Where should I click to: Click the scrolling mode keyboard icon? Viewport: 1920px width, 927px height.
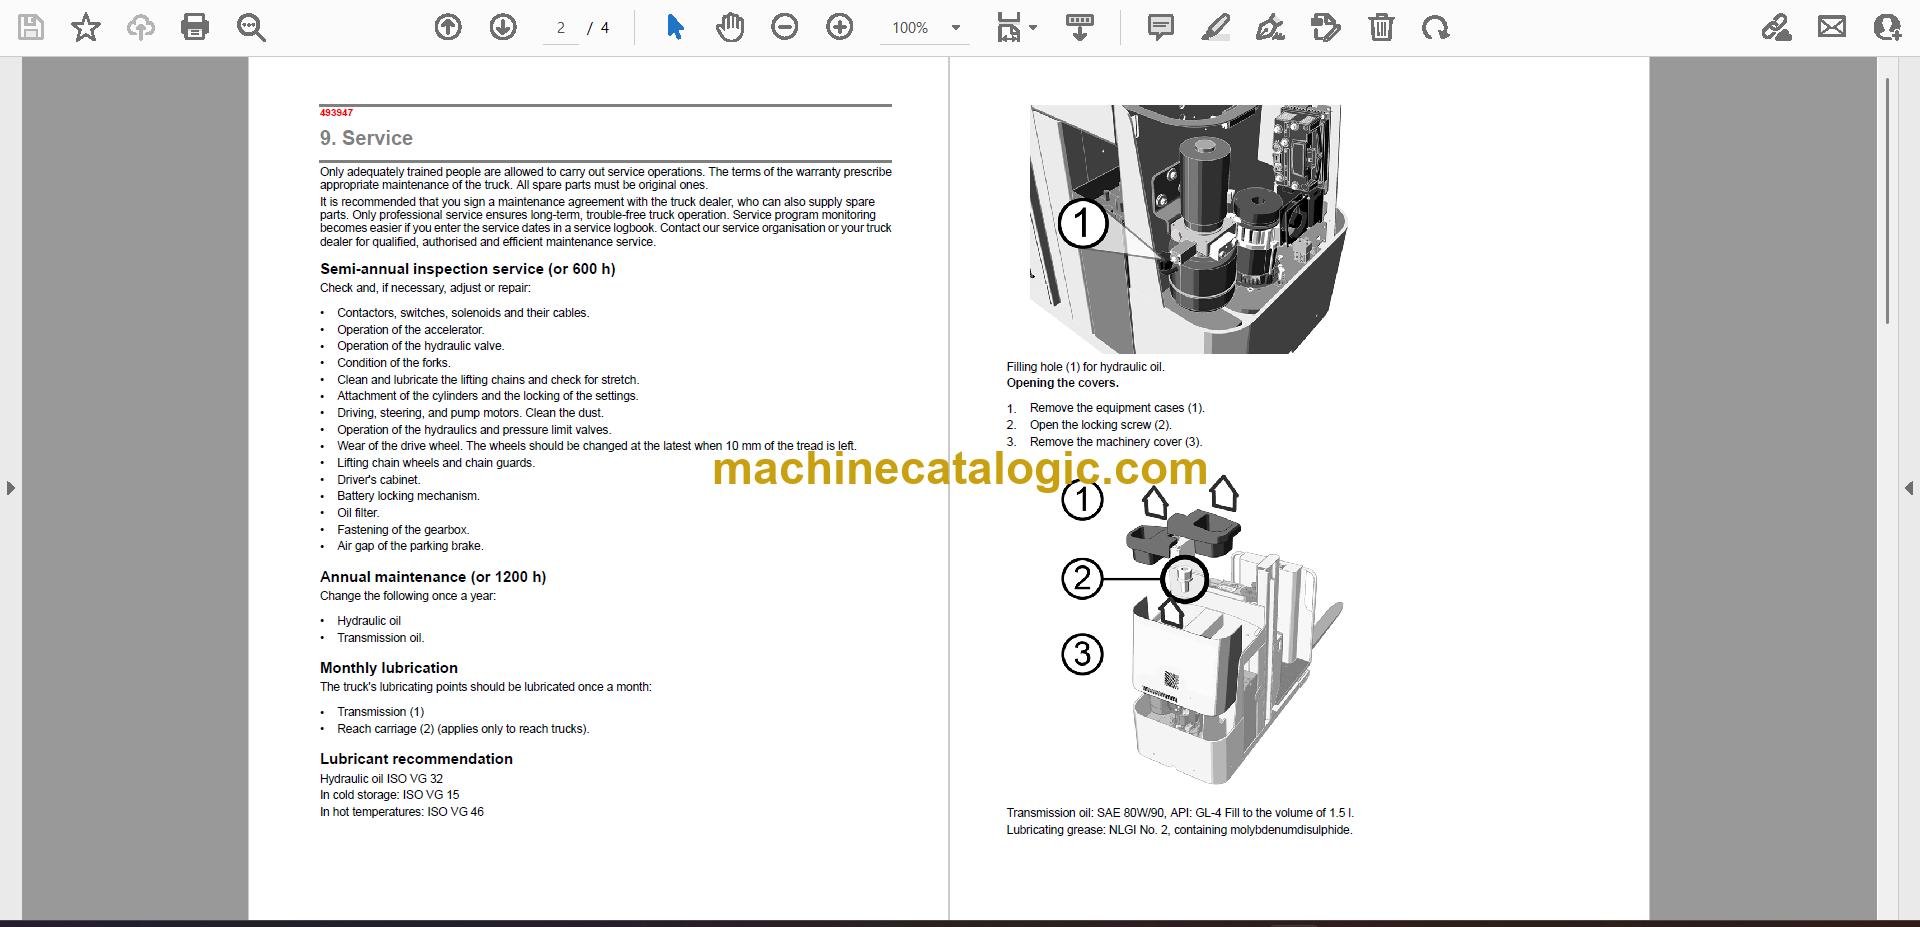click(1079, 27)
